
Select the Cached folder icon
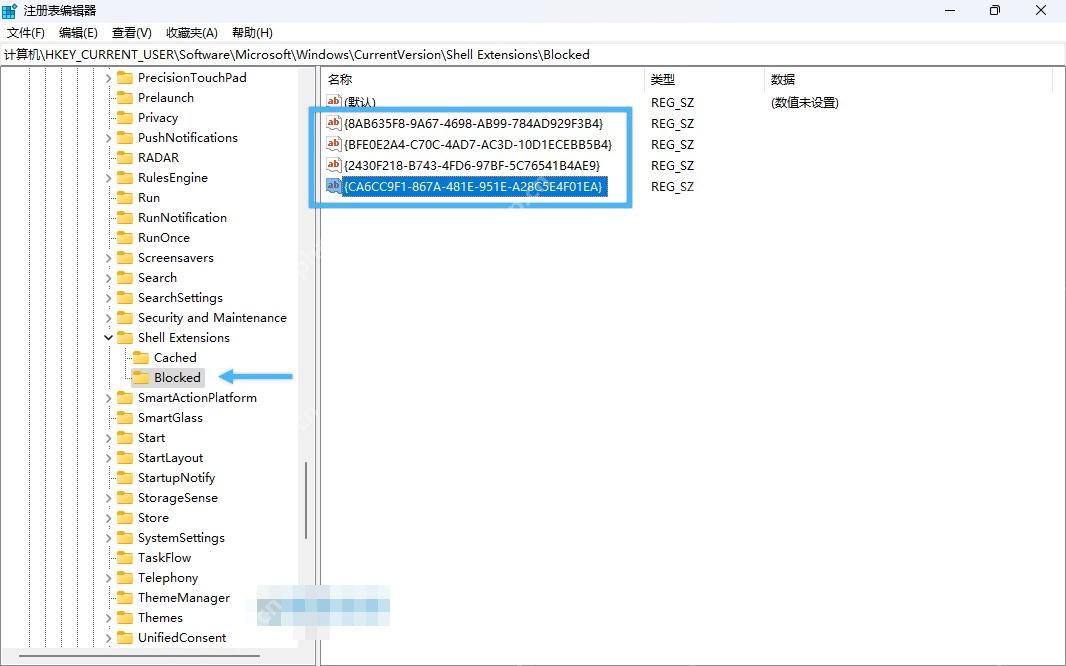(141, 357)
